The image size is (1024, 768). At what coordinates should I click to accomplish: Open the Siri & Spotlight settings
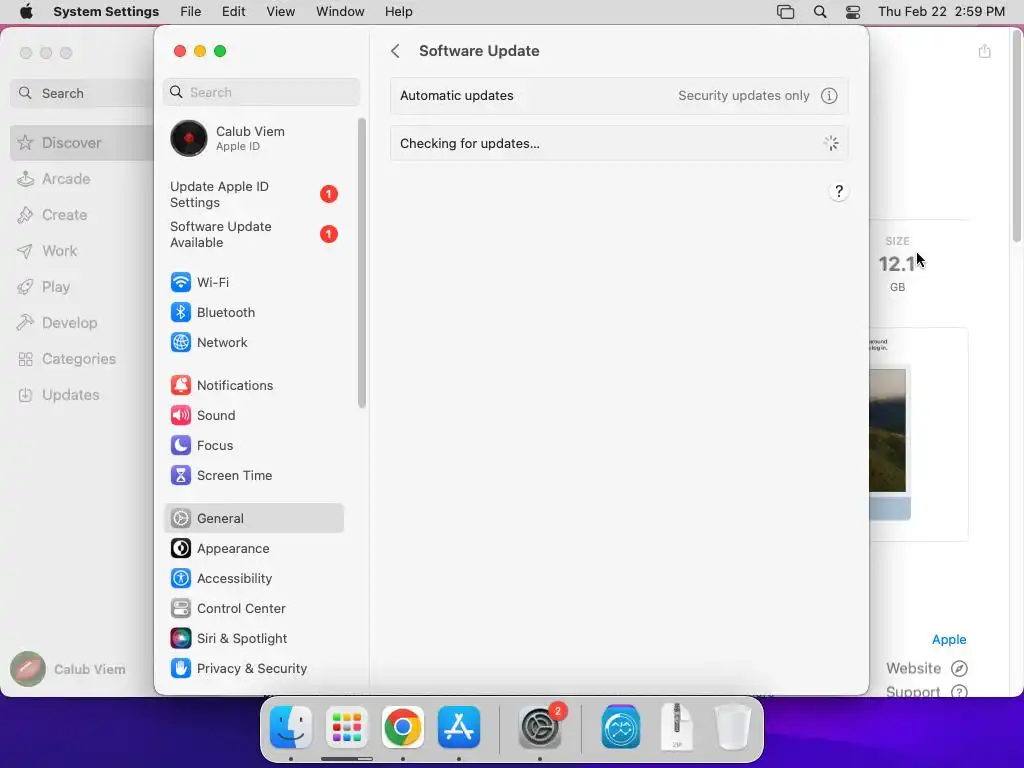pos(253,639)
